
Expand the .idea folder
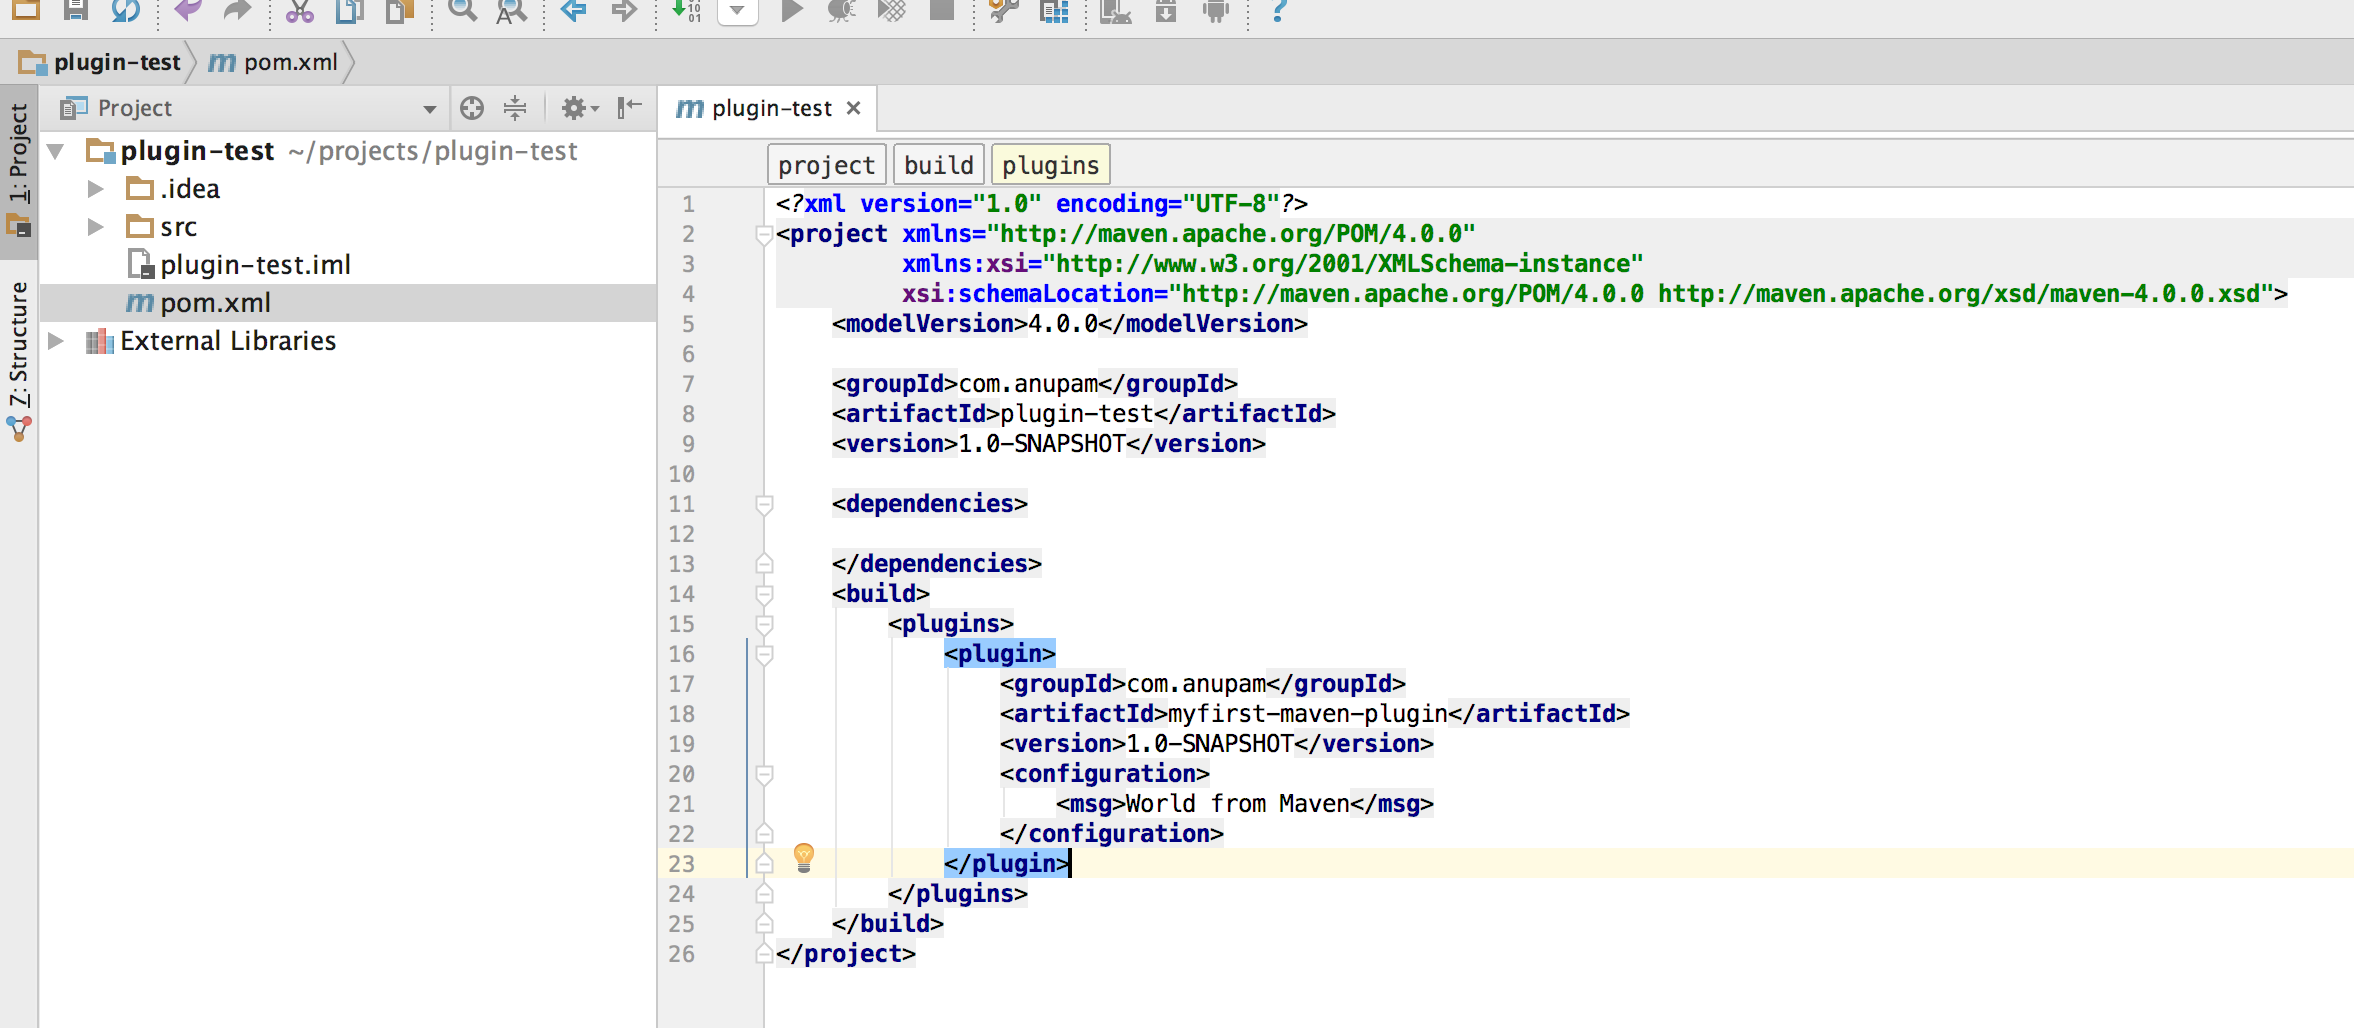click(x=96, y=189)
